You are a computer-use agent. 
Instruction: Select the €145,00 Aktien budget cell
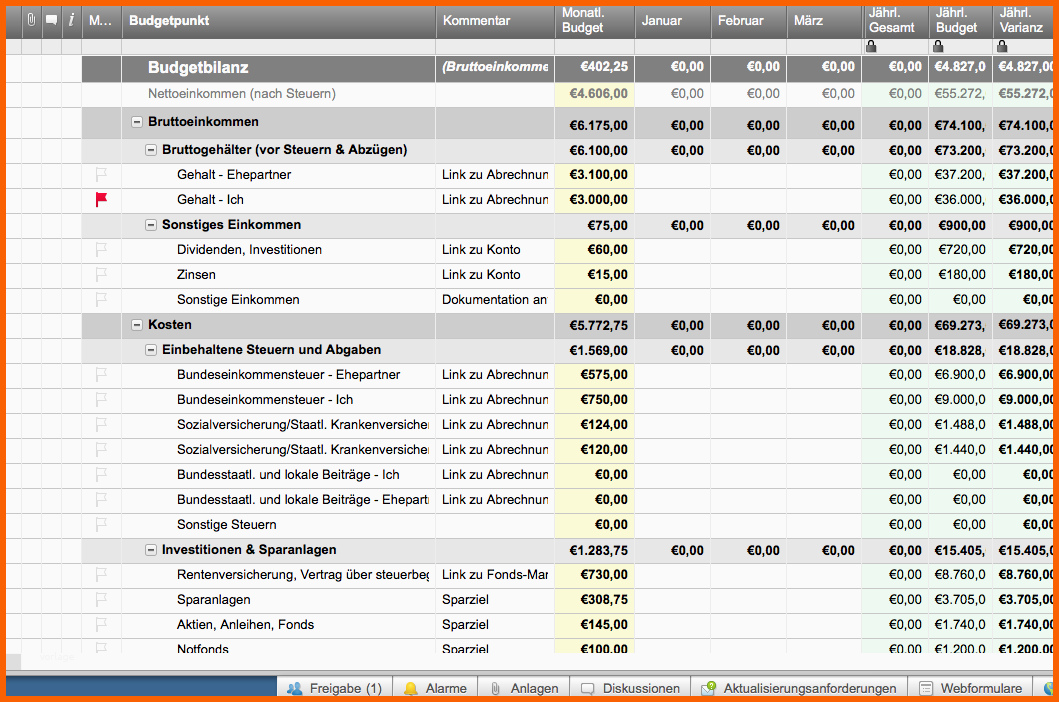pyautogui.click(x=594, y=625)
